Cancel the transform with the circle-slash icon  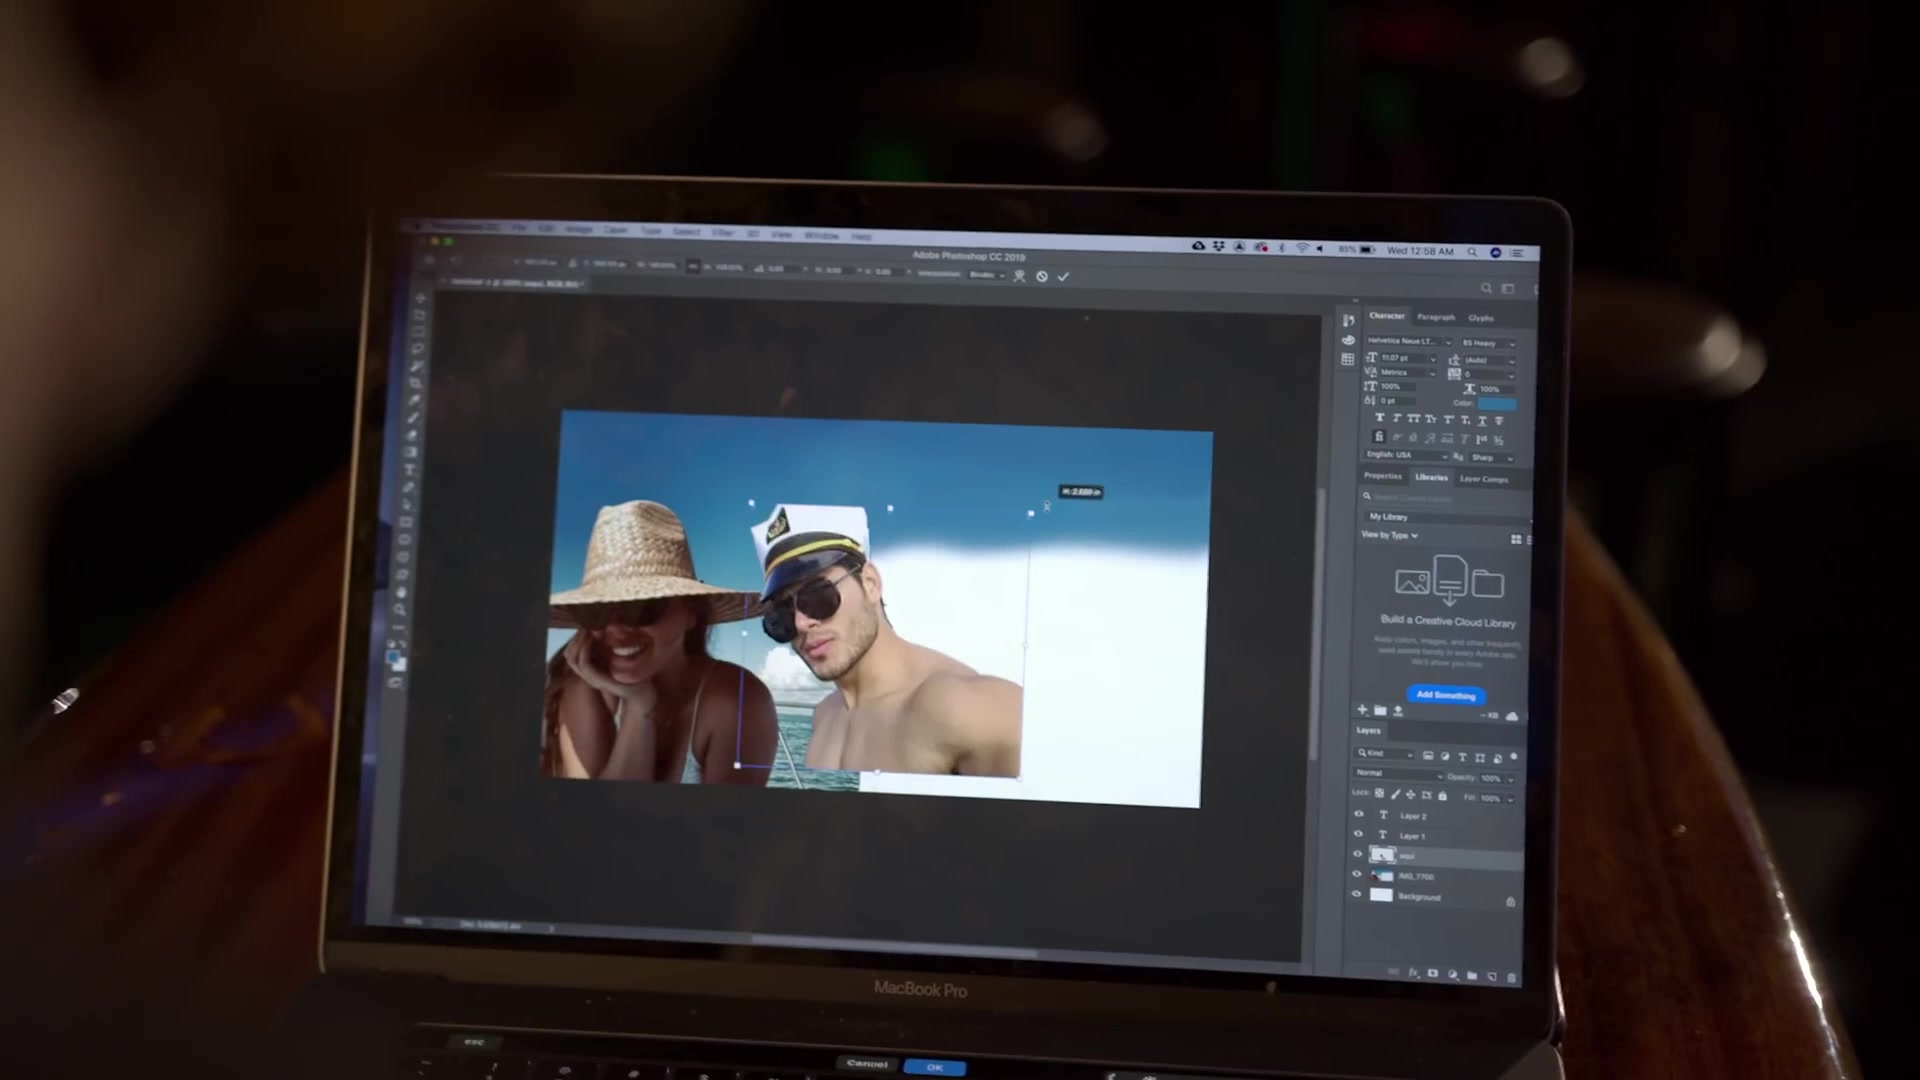click(1042, 276)
